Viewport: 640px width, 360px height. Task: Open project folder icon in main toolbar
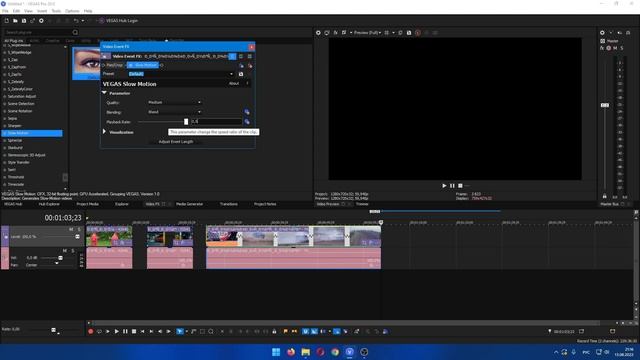point(15,20)
